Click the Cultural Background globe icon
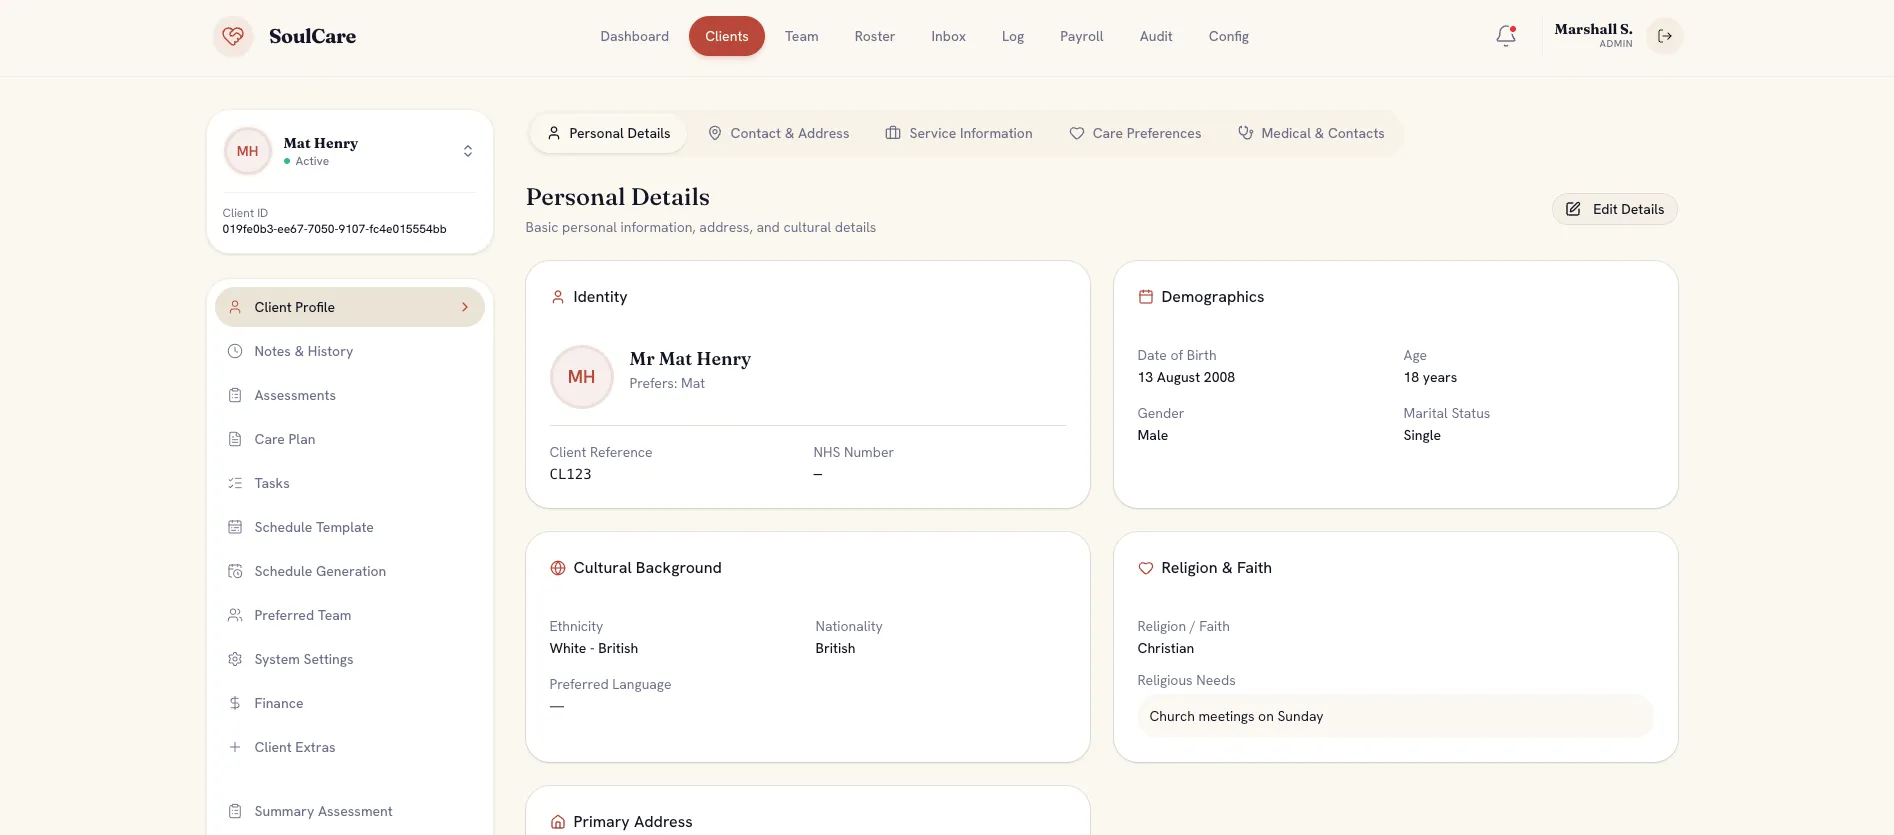The width and height of the screenshot is (1894, 835). click(558, 568)
